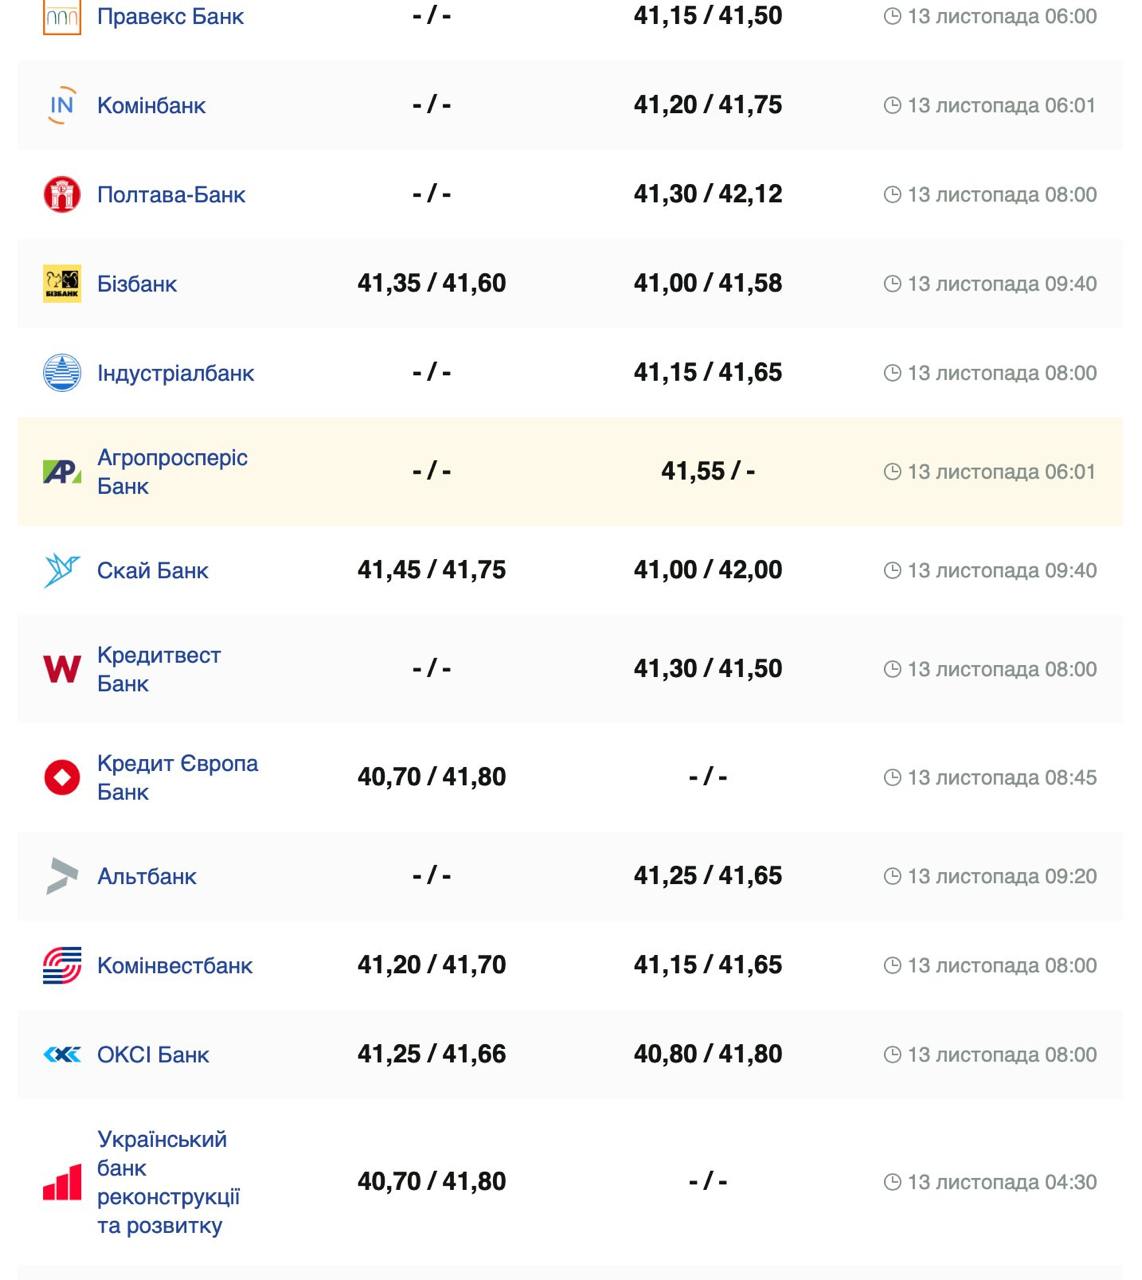This screenshot has height=1280, width=1142.
Task: Click the red Полтава-Банк logo icon
Action: pyautogui.click(x=62, y=194)
